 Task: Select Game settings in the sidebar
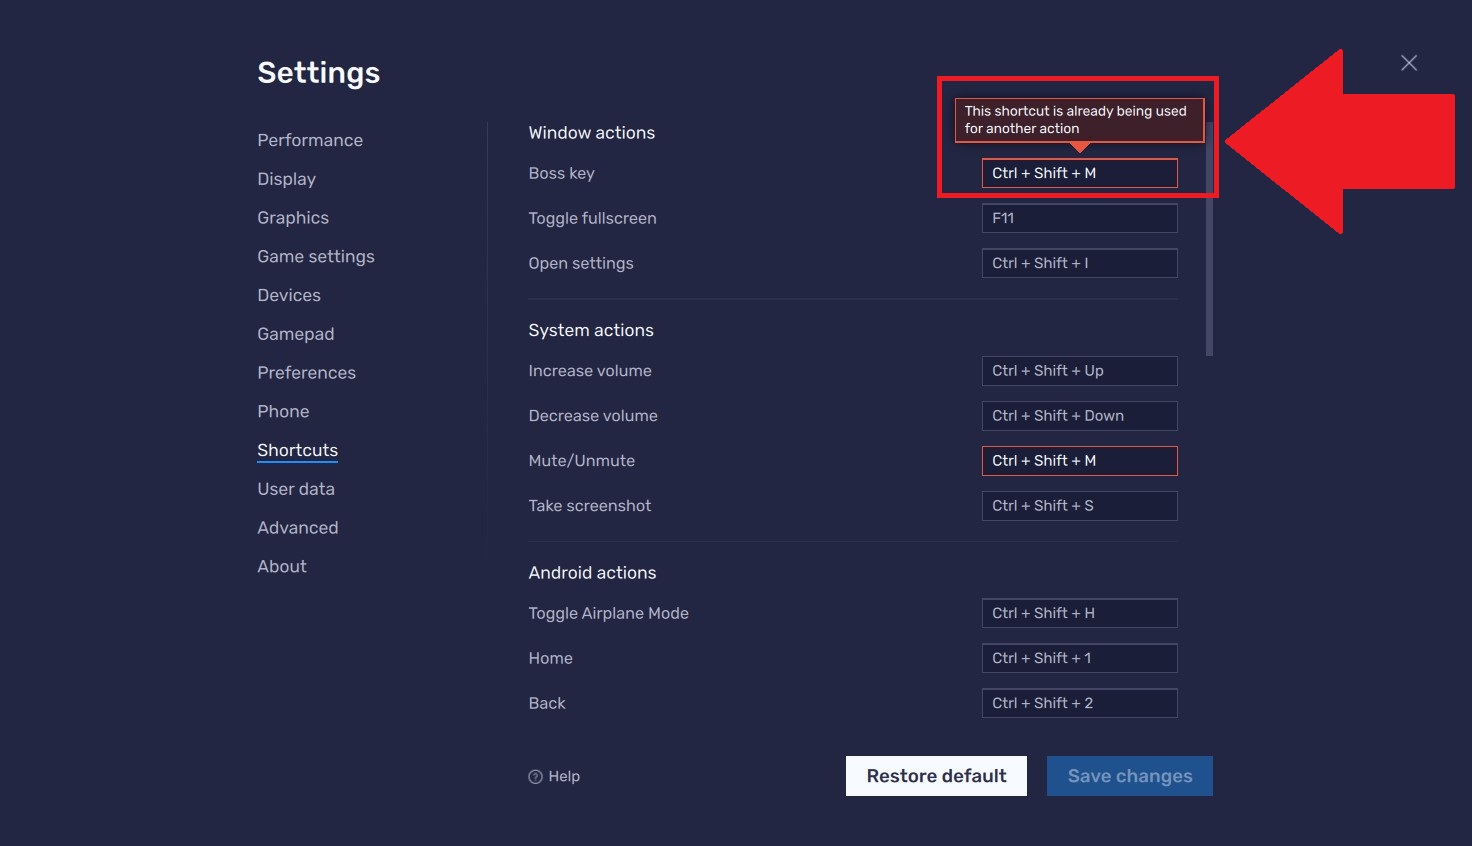[315, 256]
